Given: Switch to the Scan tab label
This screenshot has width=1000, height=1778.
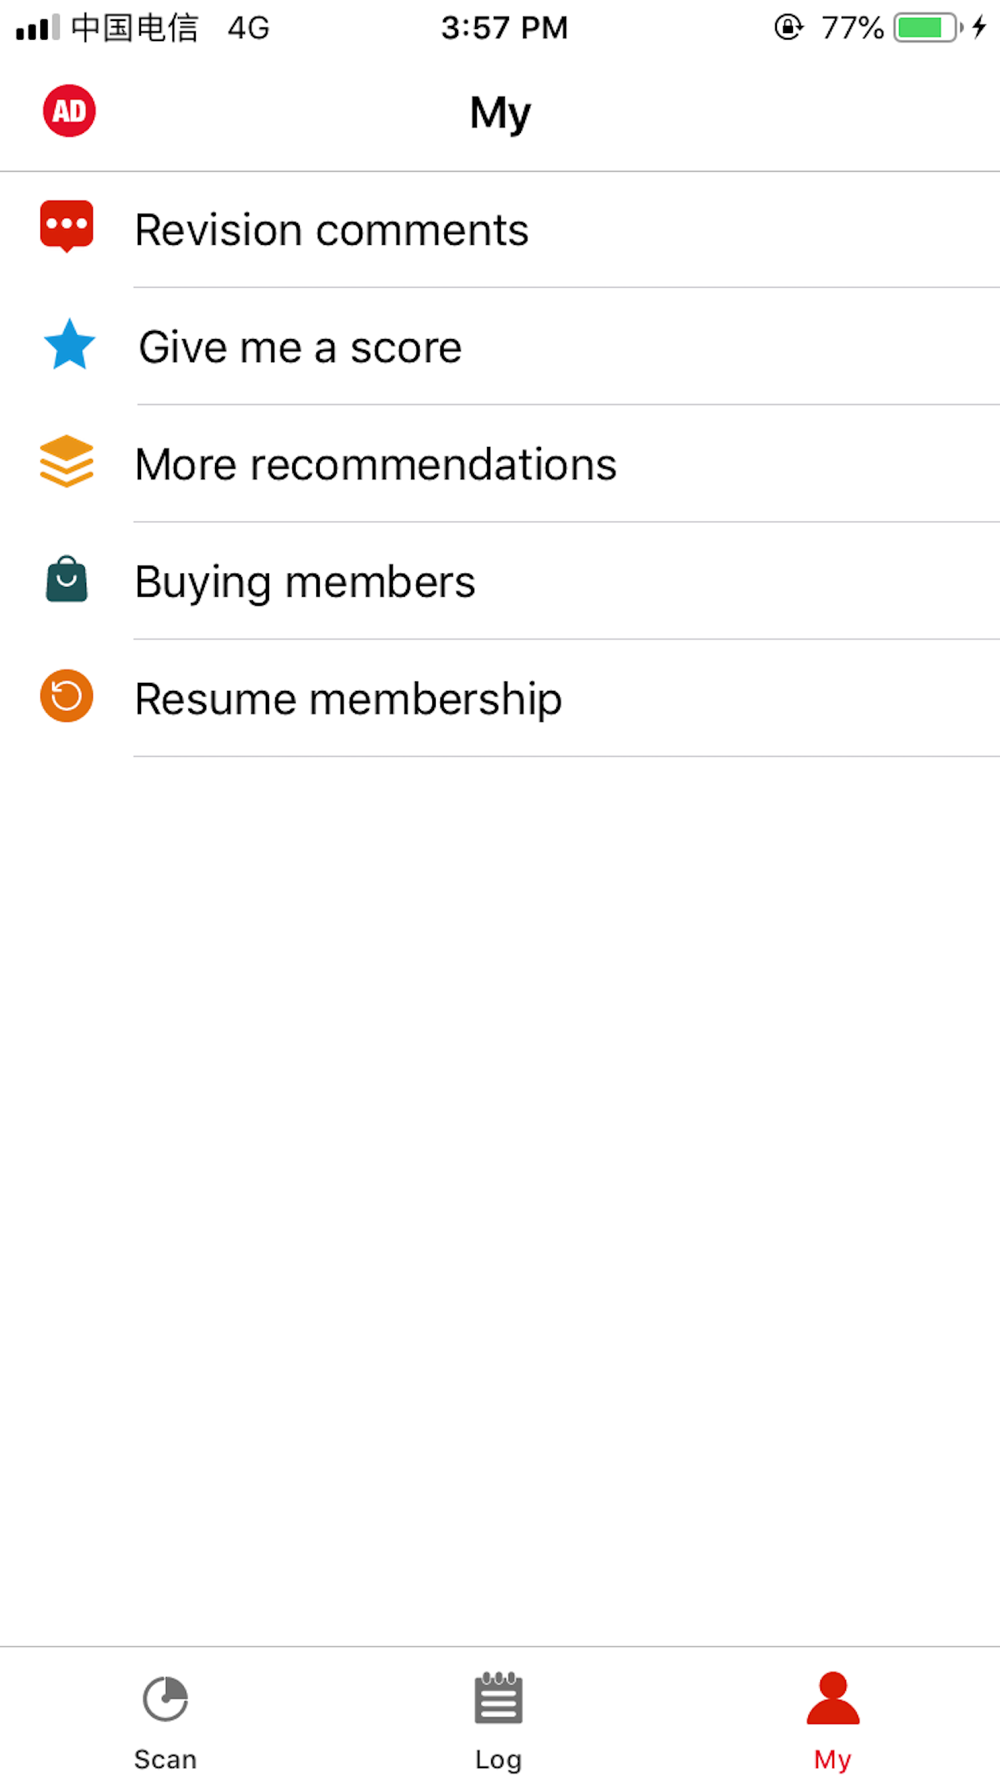Looking at the screenshot, I should [x=165, y=1759].
